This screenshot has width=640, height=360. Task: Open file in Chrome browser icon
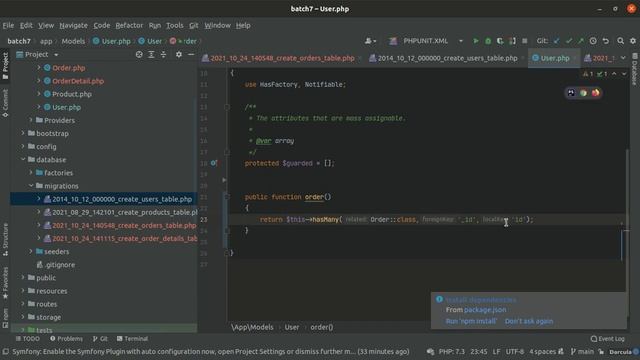[583, 93]
